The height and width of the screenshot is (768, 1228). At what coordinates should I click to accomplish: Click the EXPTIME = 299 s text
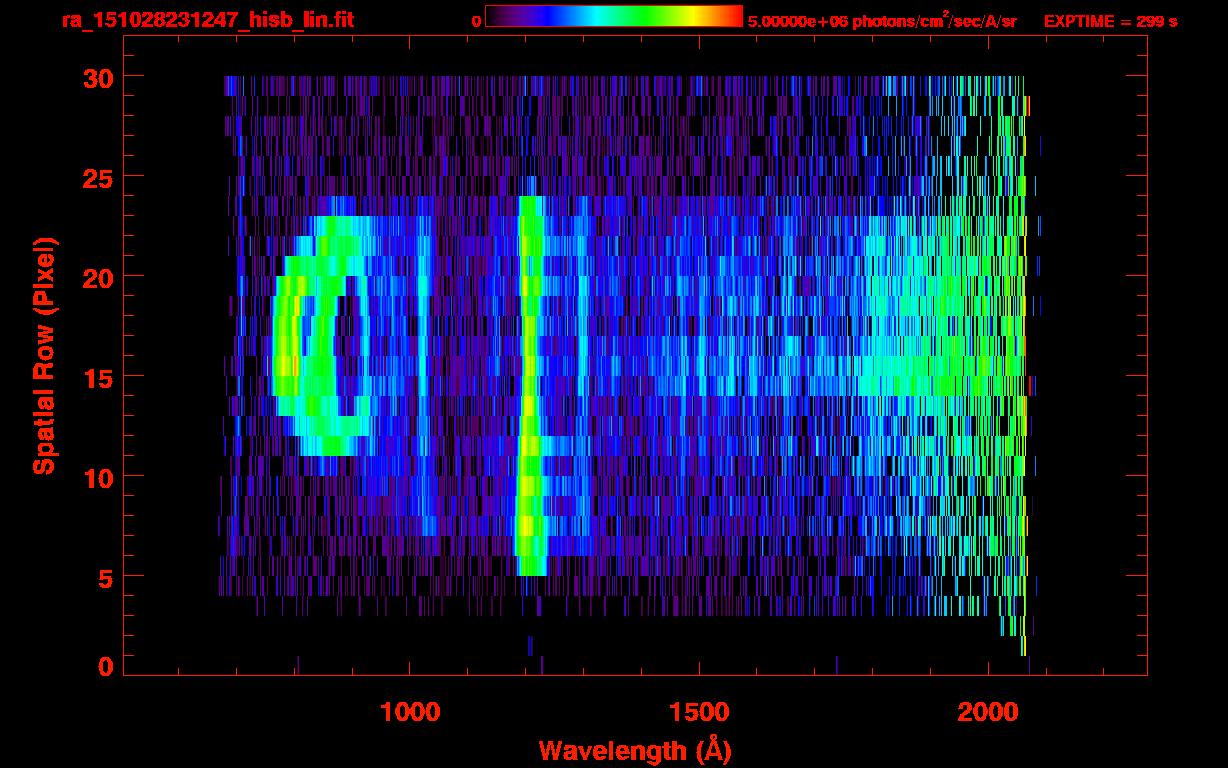coord(1110,21)
